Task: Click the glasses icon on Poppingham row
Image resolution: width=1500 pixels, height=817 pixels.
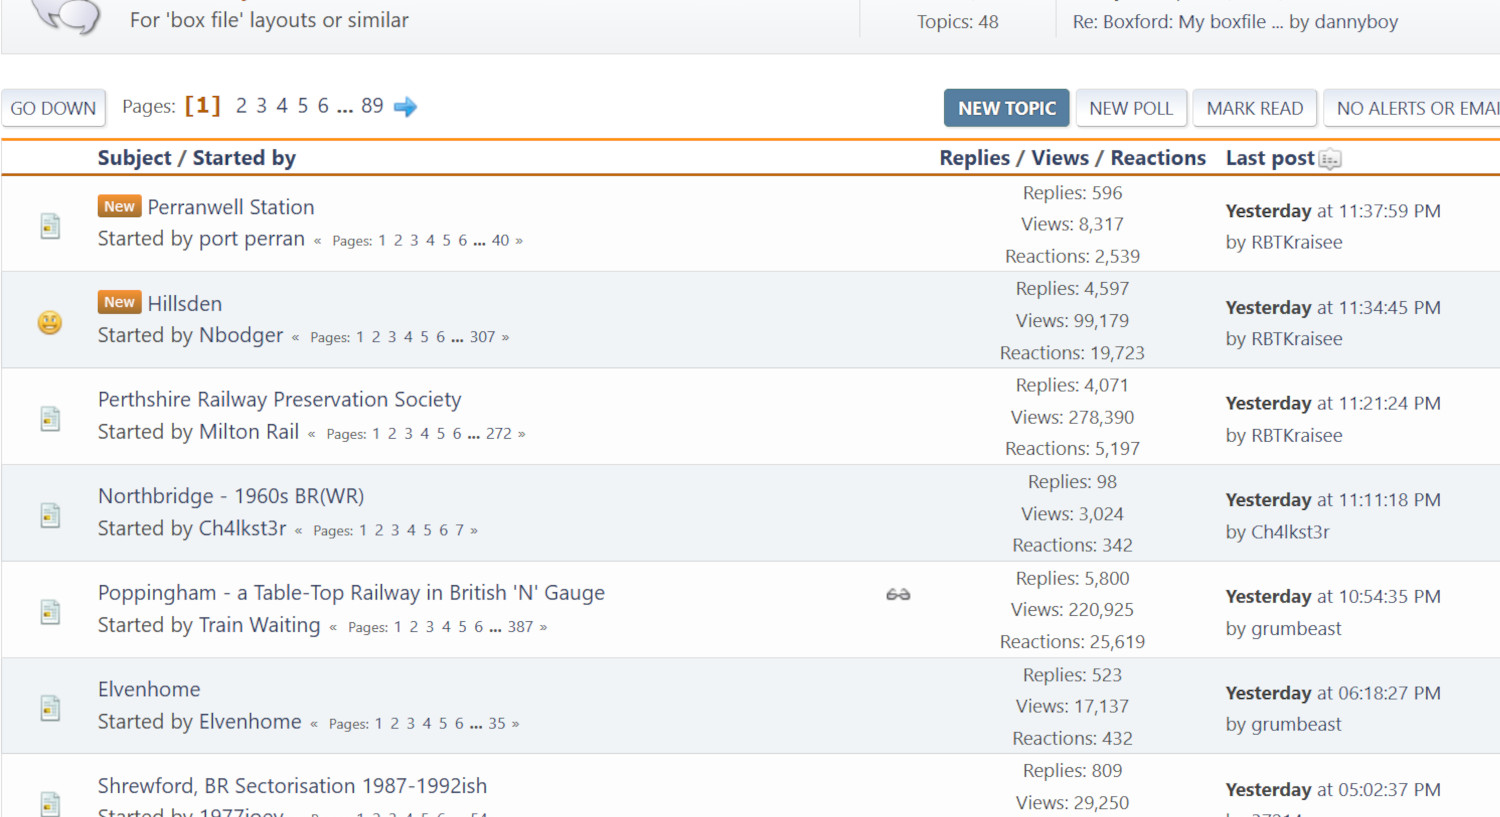Action: tap(897, 595)
